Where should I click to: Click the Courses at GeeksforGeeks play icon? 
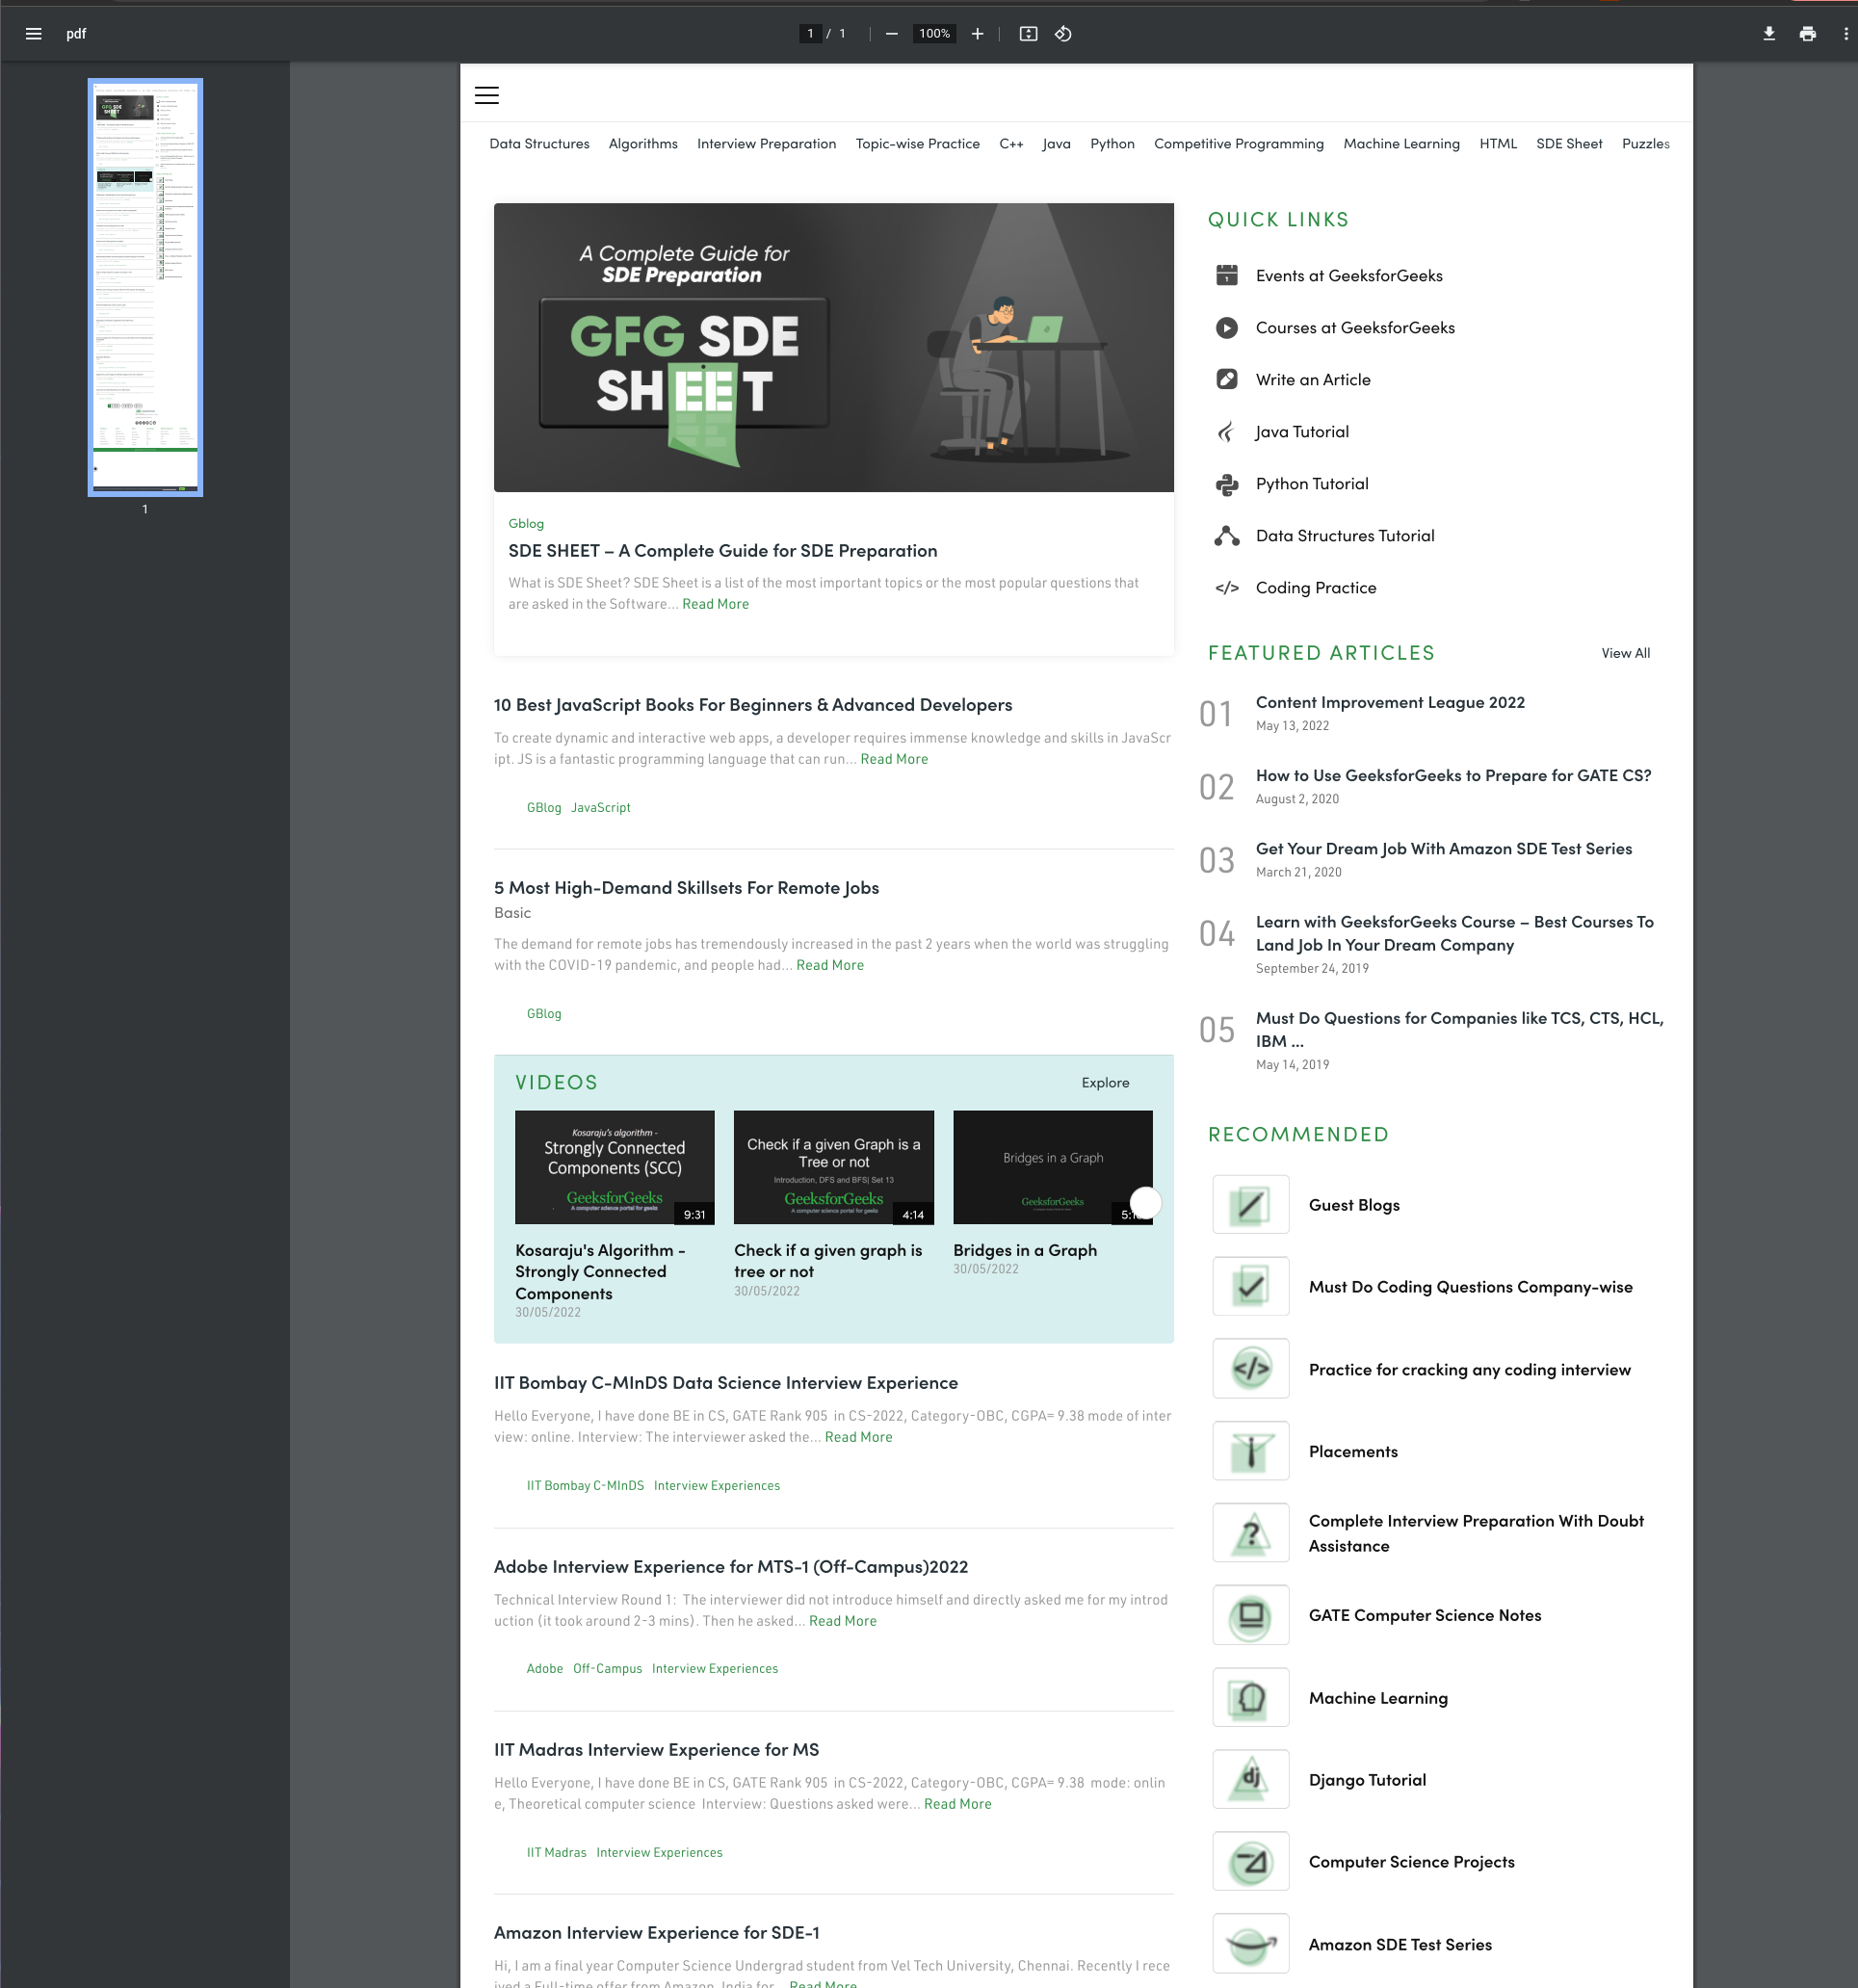click(x=1226, y=327)
